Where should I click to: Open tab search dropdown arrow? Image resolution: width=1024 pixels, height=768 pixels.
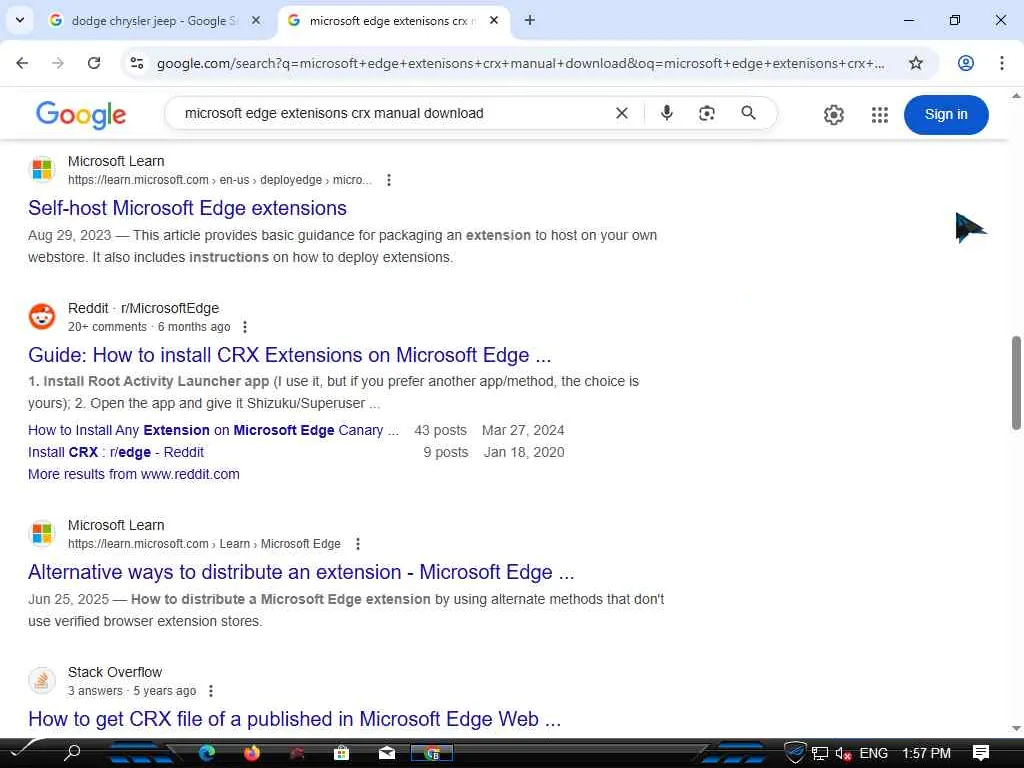click(x=20, y=20)
